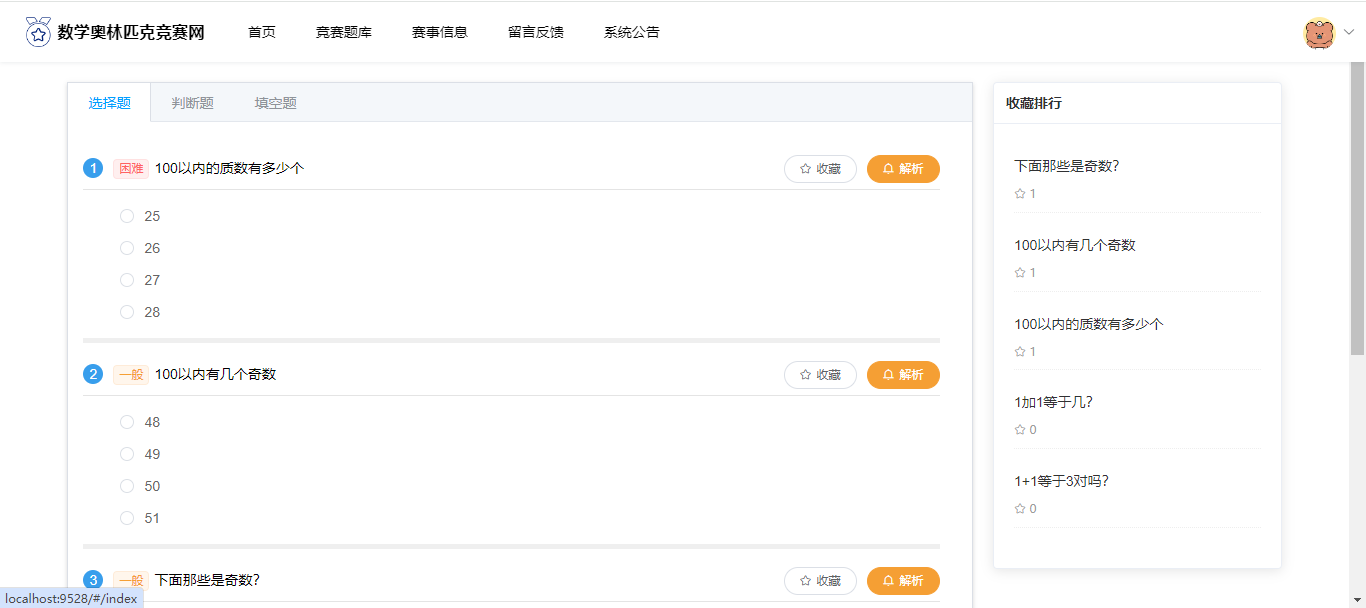The image size is (1366, 608).
Task: Click the site logo medal icon
Action: [38, 32]
